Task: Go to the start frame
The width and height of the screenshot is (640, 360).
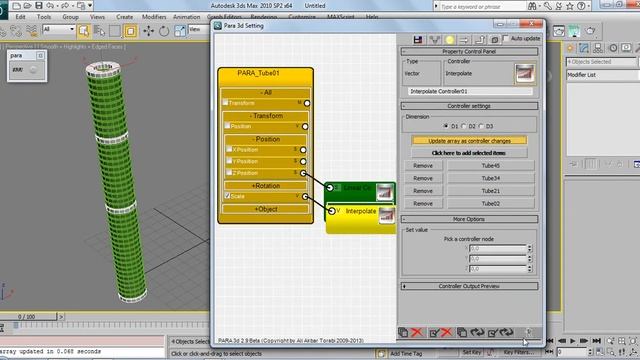Action: (550, 341)
